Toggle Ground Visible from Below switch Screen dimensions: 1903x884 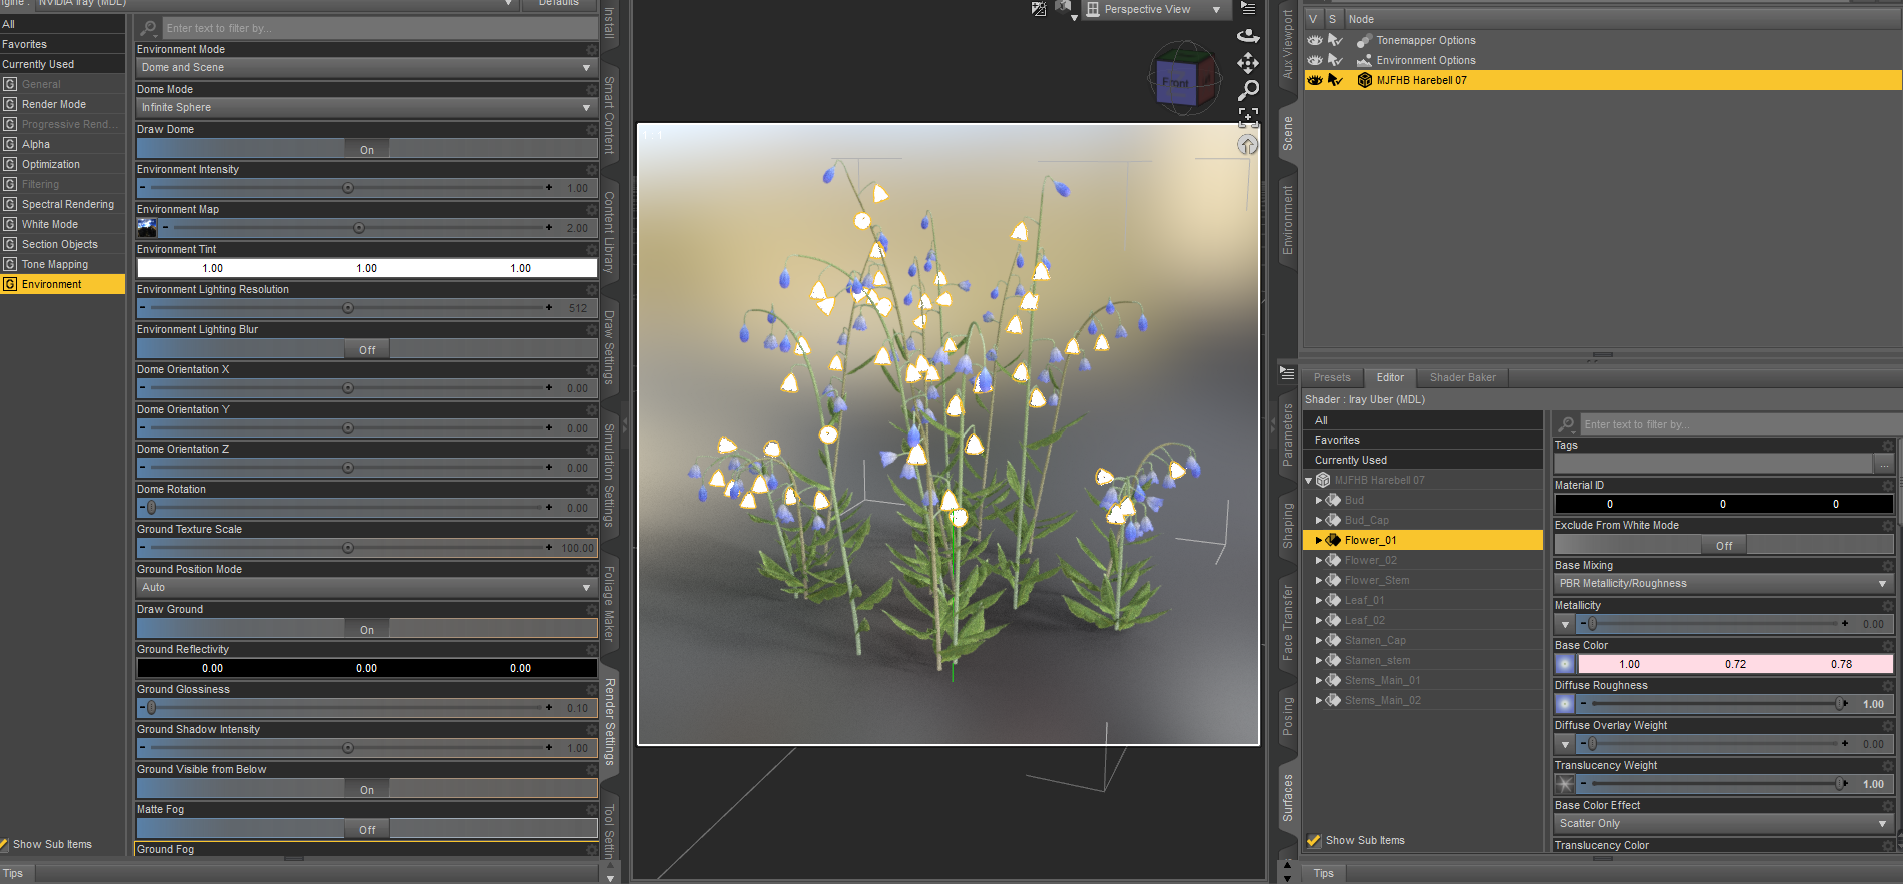[367, 789]
